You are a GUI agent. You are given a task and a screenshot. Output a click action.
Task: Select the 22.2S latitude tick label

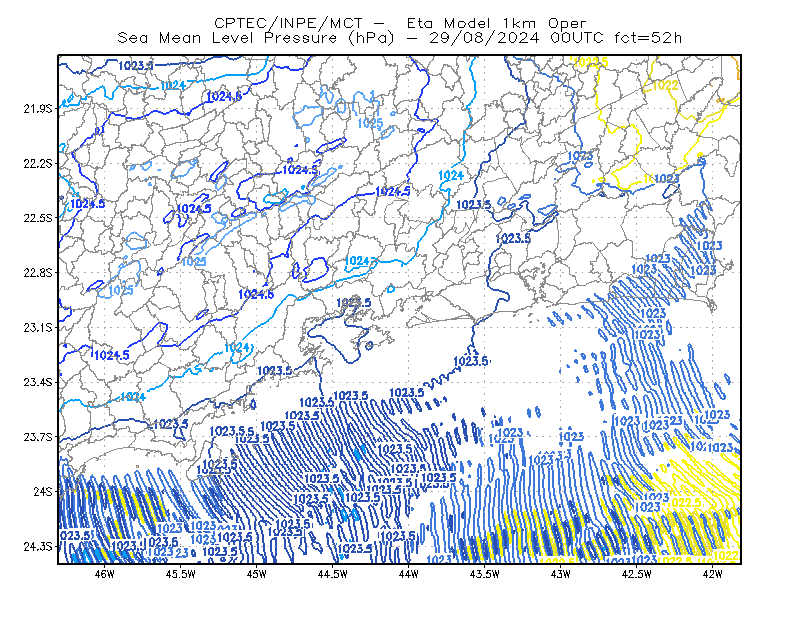tap(38, 163)
